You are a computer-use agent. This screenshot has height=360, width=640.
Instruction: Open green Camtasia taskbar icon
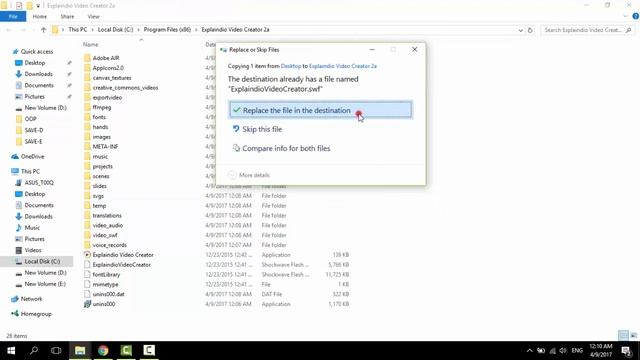(126, 351)
